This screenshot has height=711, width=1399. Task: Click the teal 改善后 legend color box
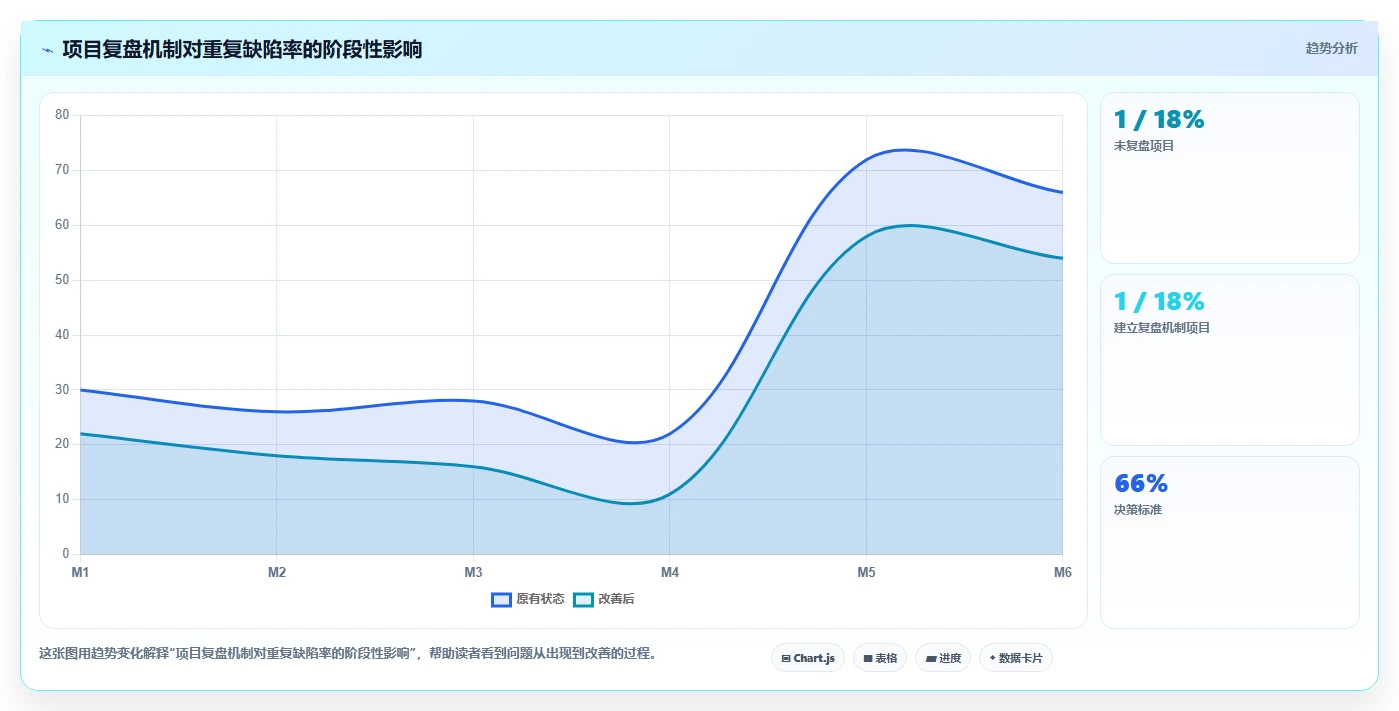[583, 600]
